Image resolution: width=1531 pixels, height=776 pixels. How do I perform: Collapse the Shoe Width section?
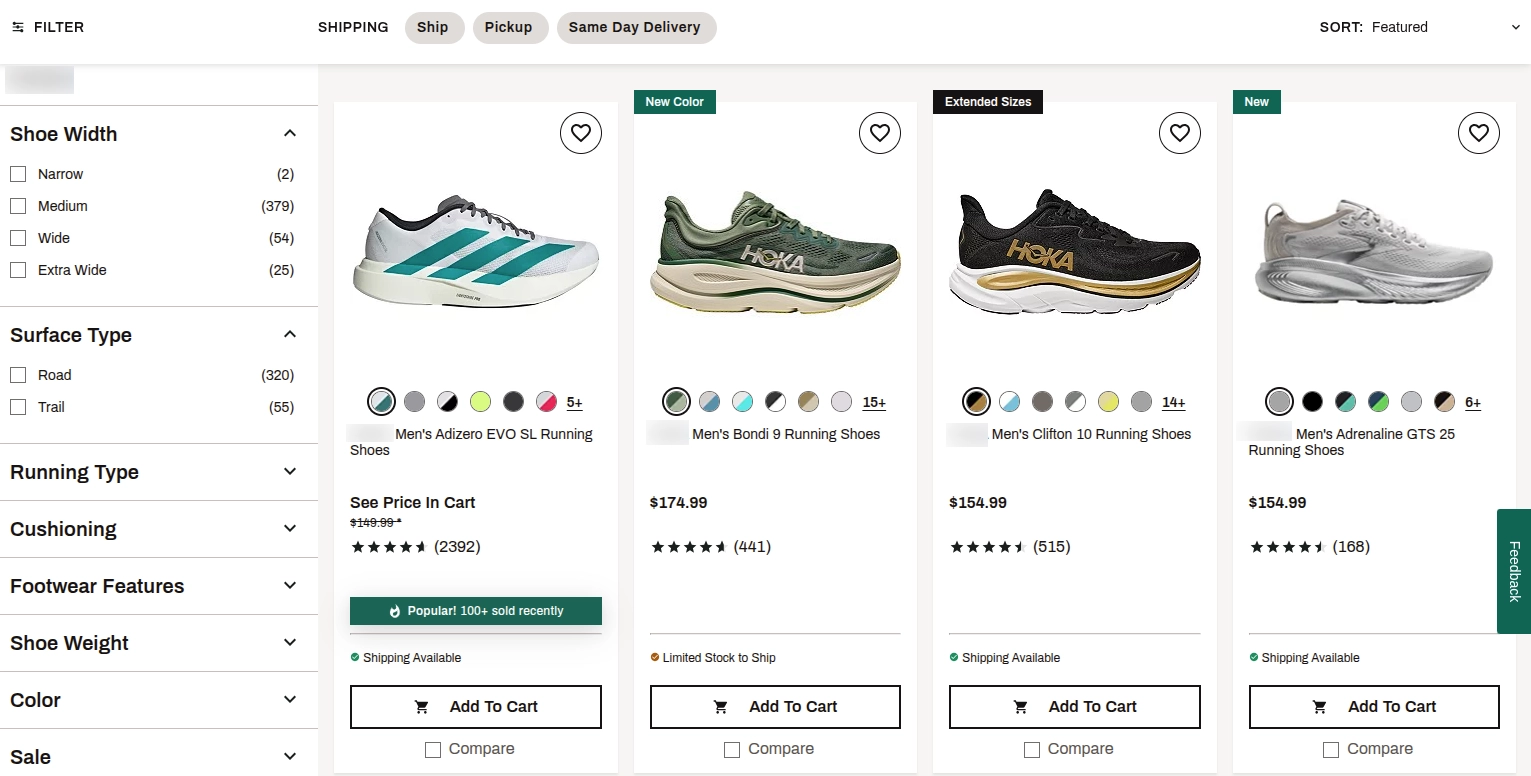pos(289,132)
